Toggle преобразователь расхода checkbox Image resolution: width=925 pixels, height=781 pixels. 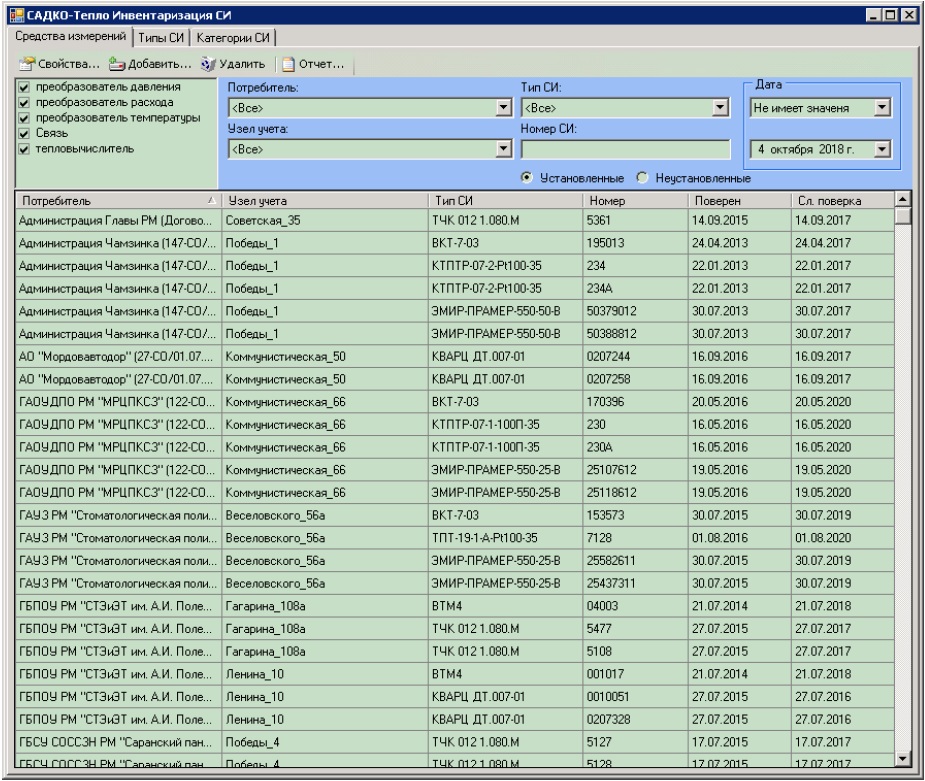[x=24, y=103]
